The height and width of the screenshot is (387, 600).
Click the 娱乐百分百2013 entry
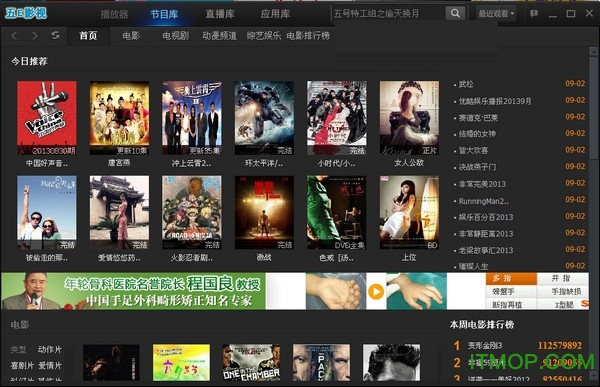coord(486,217)
